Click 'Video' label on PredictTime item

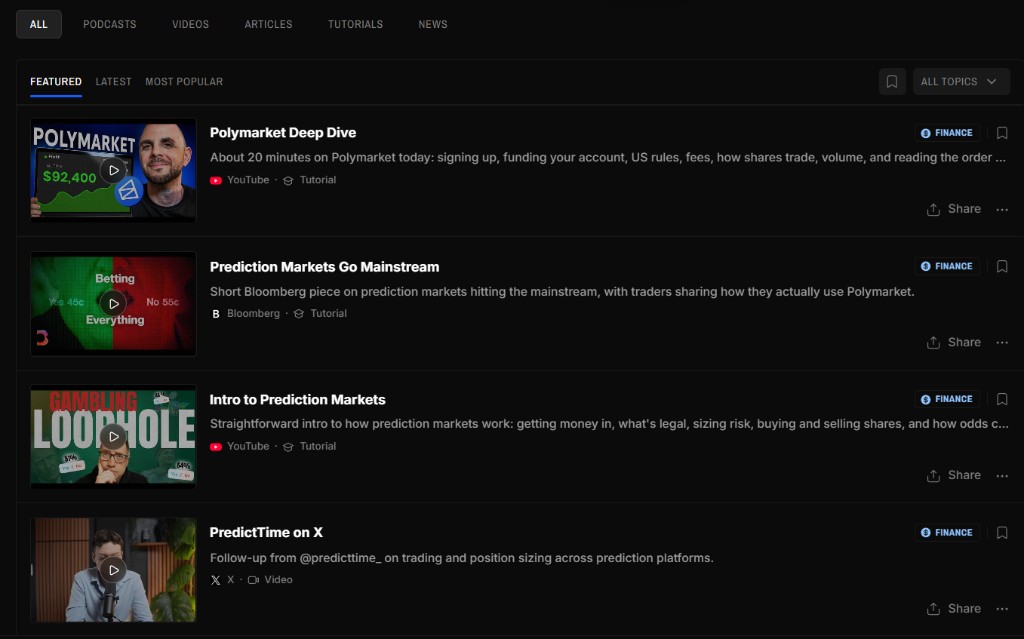[x=278, y=580]
